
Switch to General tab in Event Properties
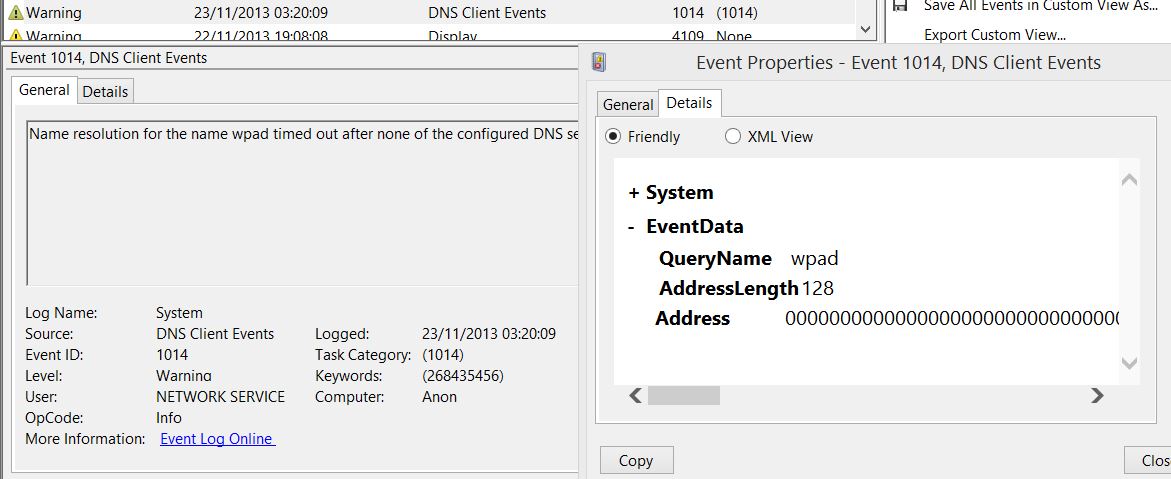pos(628,104)
